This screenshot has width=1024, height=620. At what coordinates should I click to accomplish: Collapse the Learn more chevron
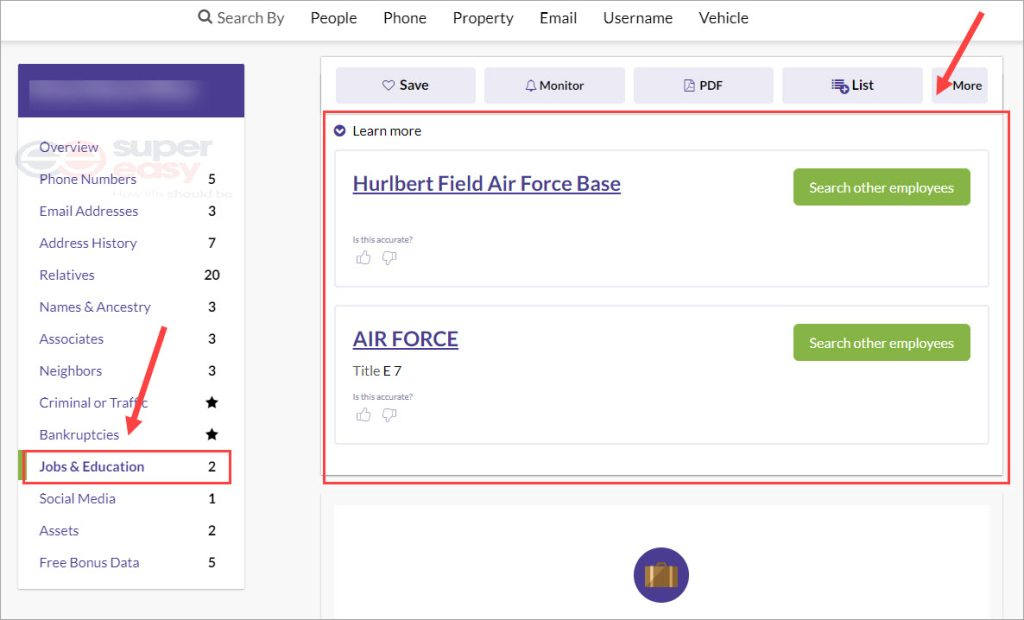340,131
